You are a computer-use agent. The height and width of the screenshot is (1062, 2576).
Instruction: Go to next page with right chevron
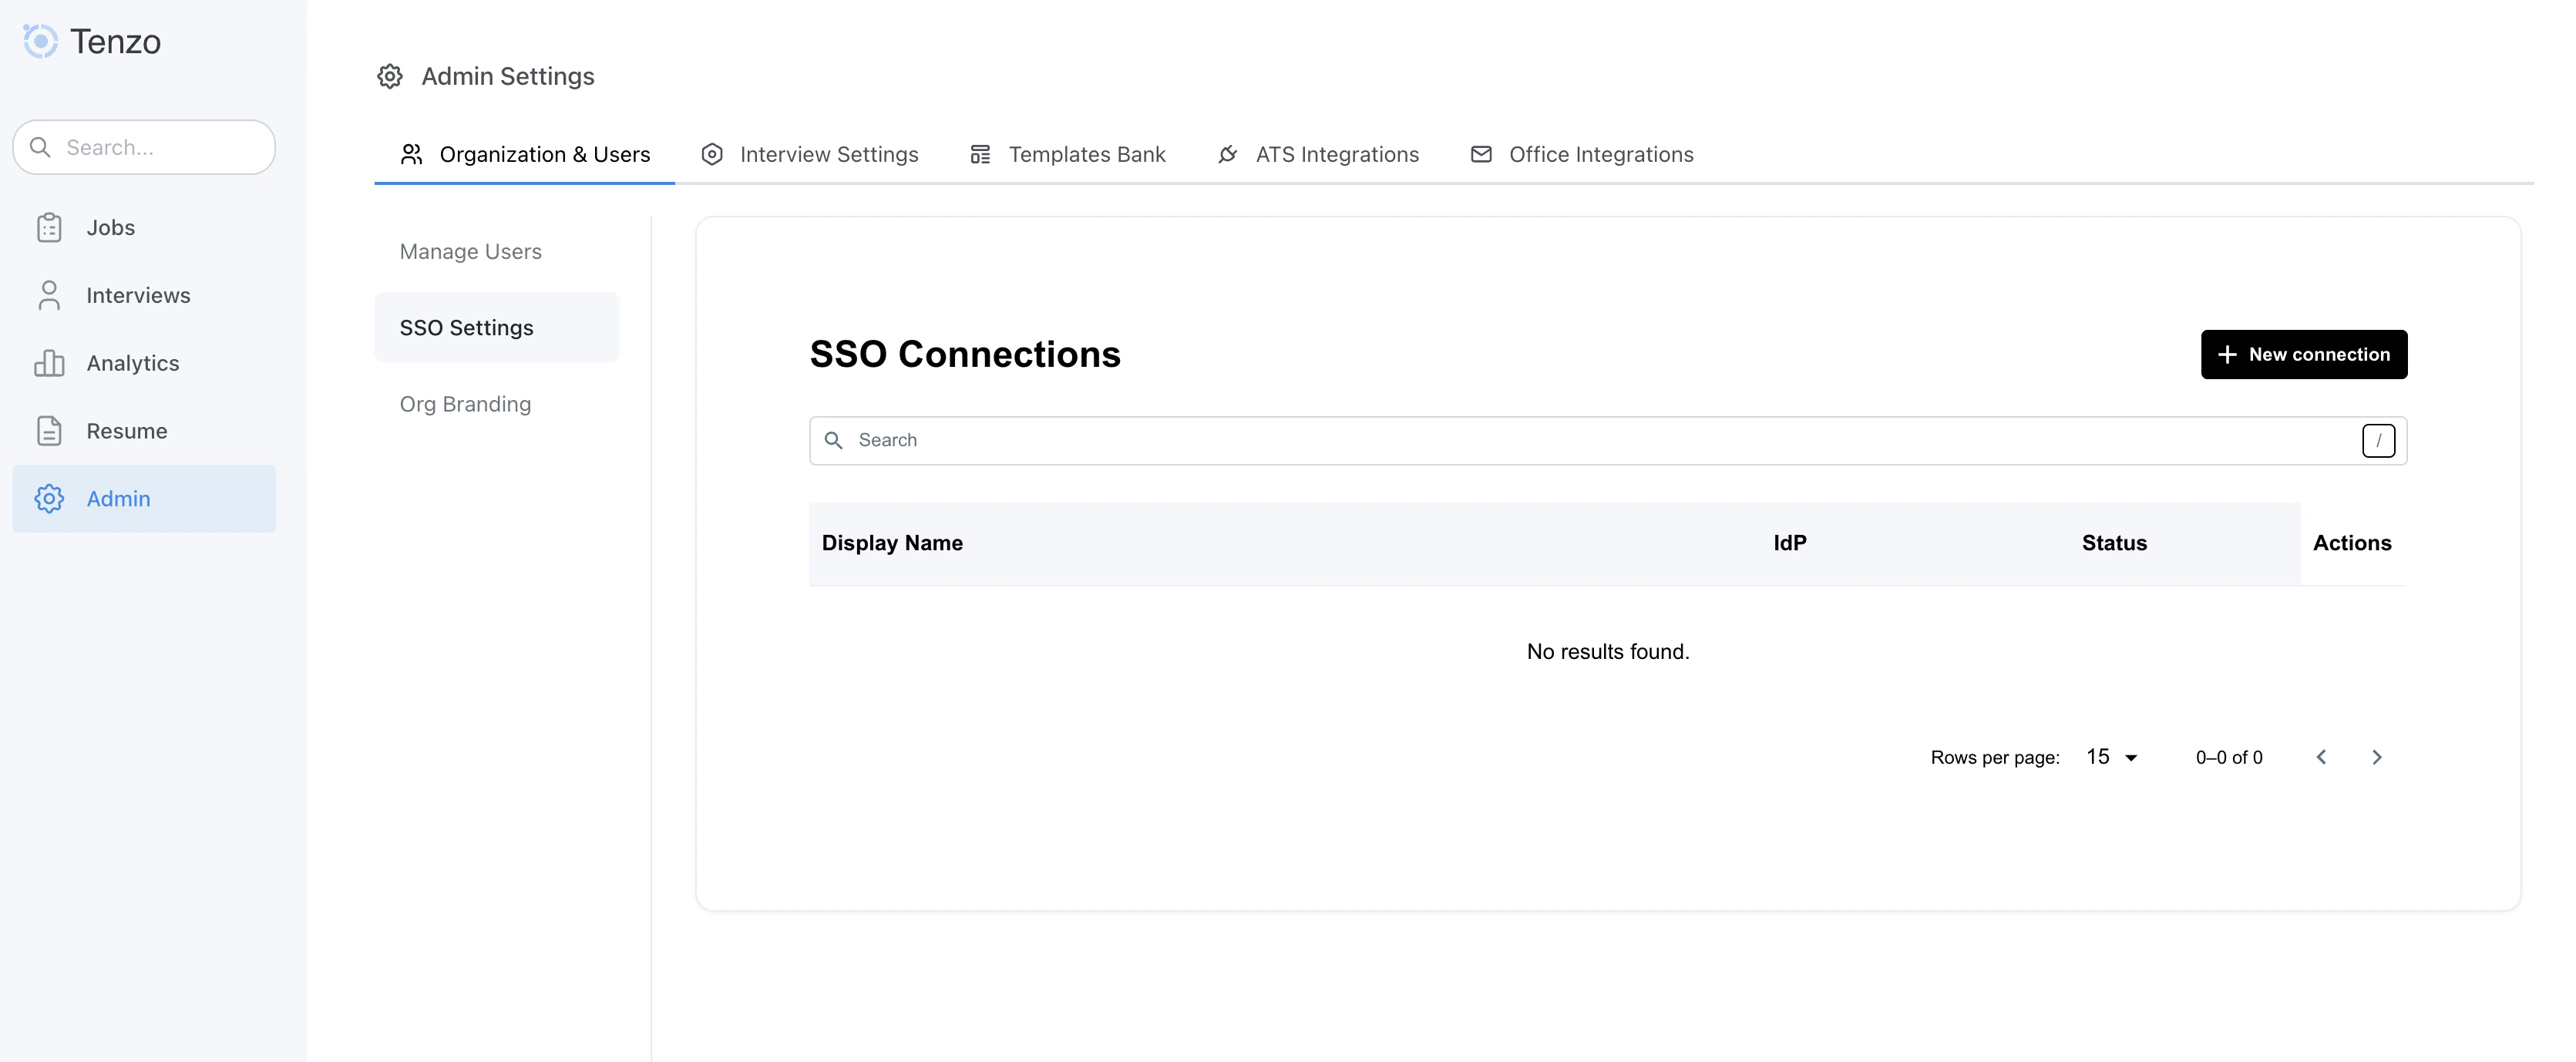(2378, 757)
